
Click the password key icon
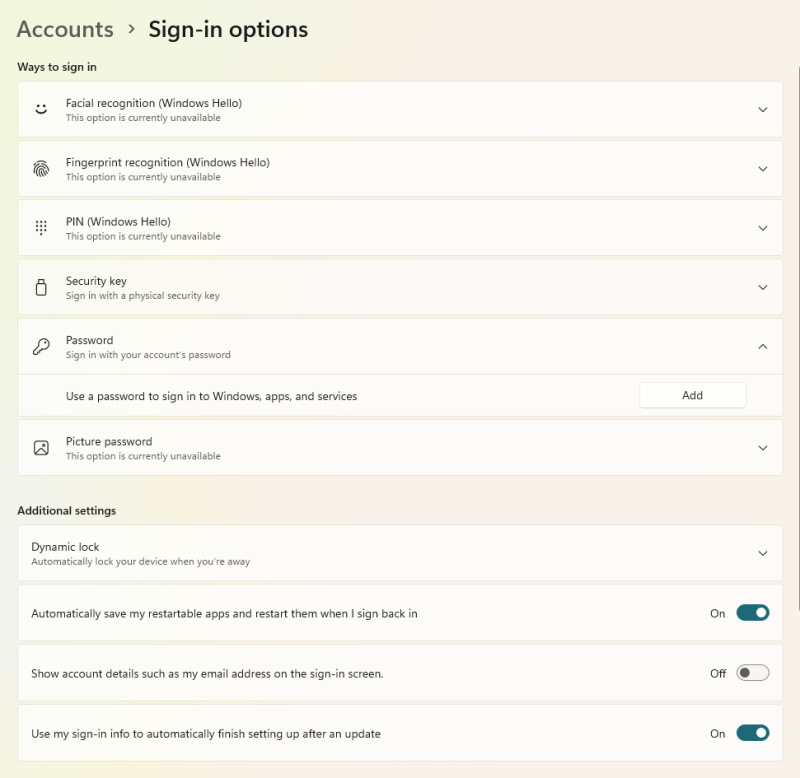click(x=41, y=347)
